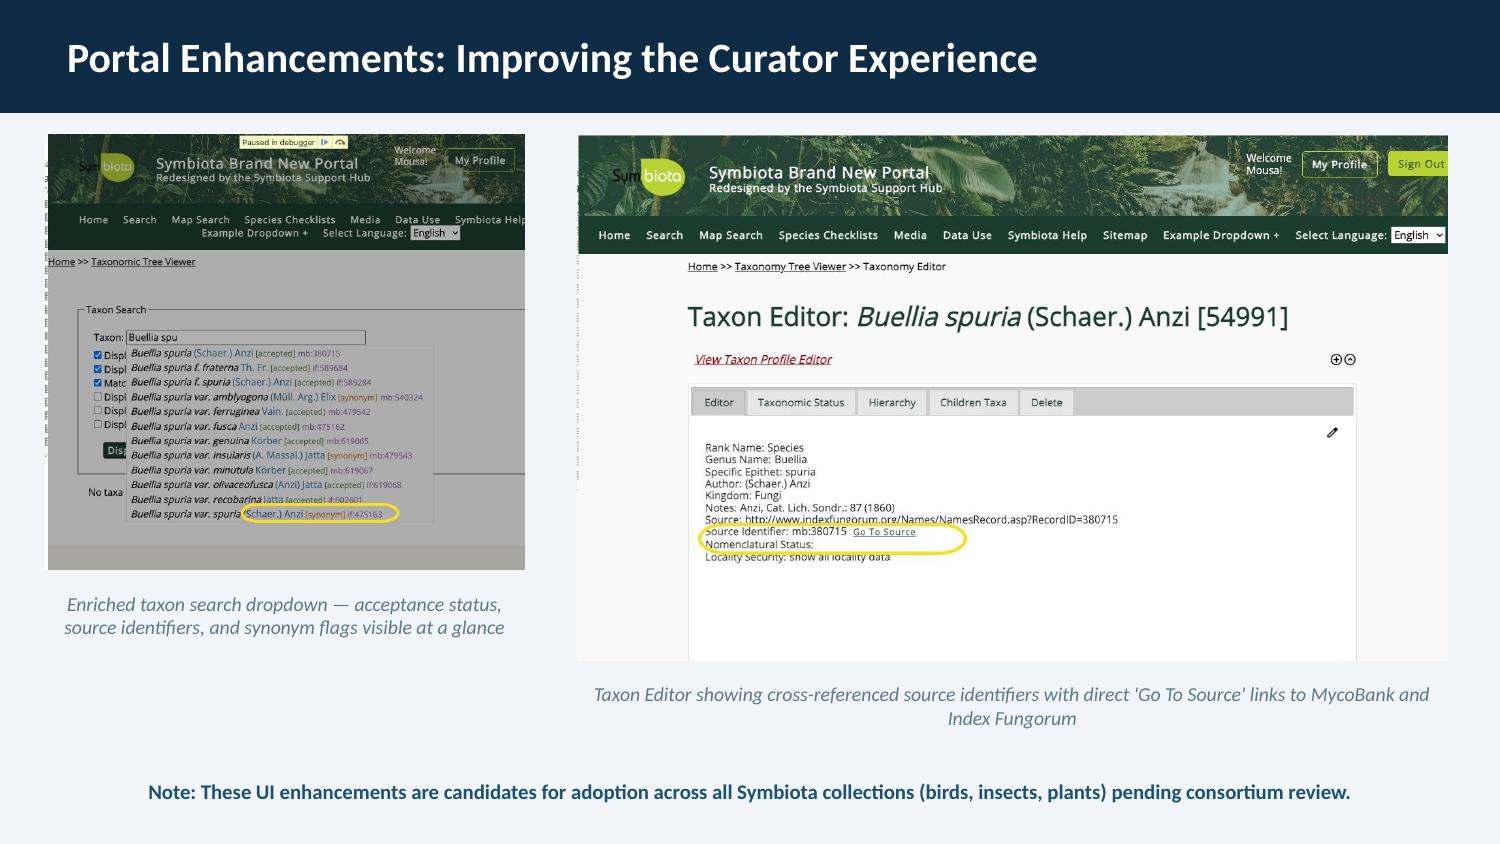Screen dimensions: 1500x844
Task: Click the pencil edit icon in the Editor panel
Action: [x=1332, y=433]
